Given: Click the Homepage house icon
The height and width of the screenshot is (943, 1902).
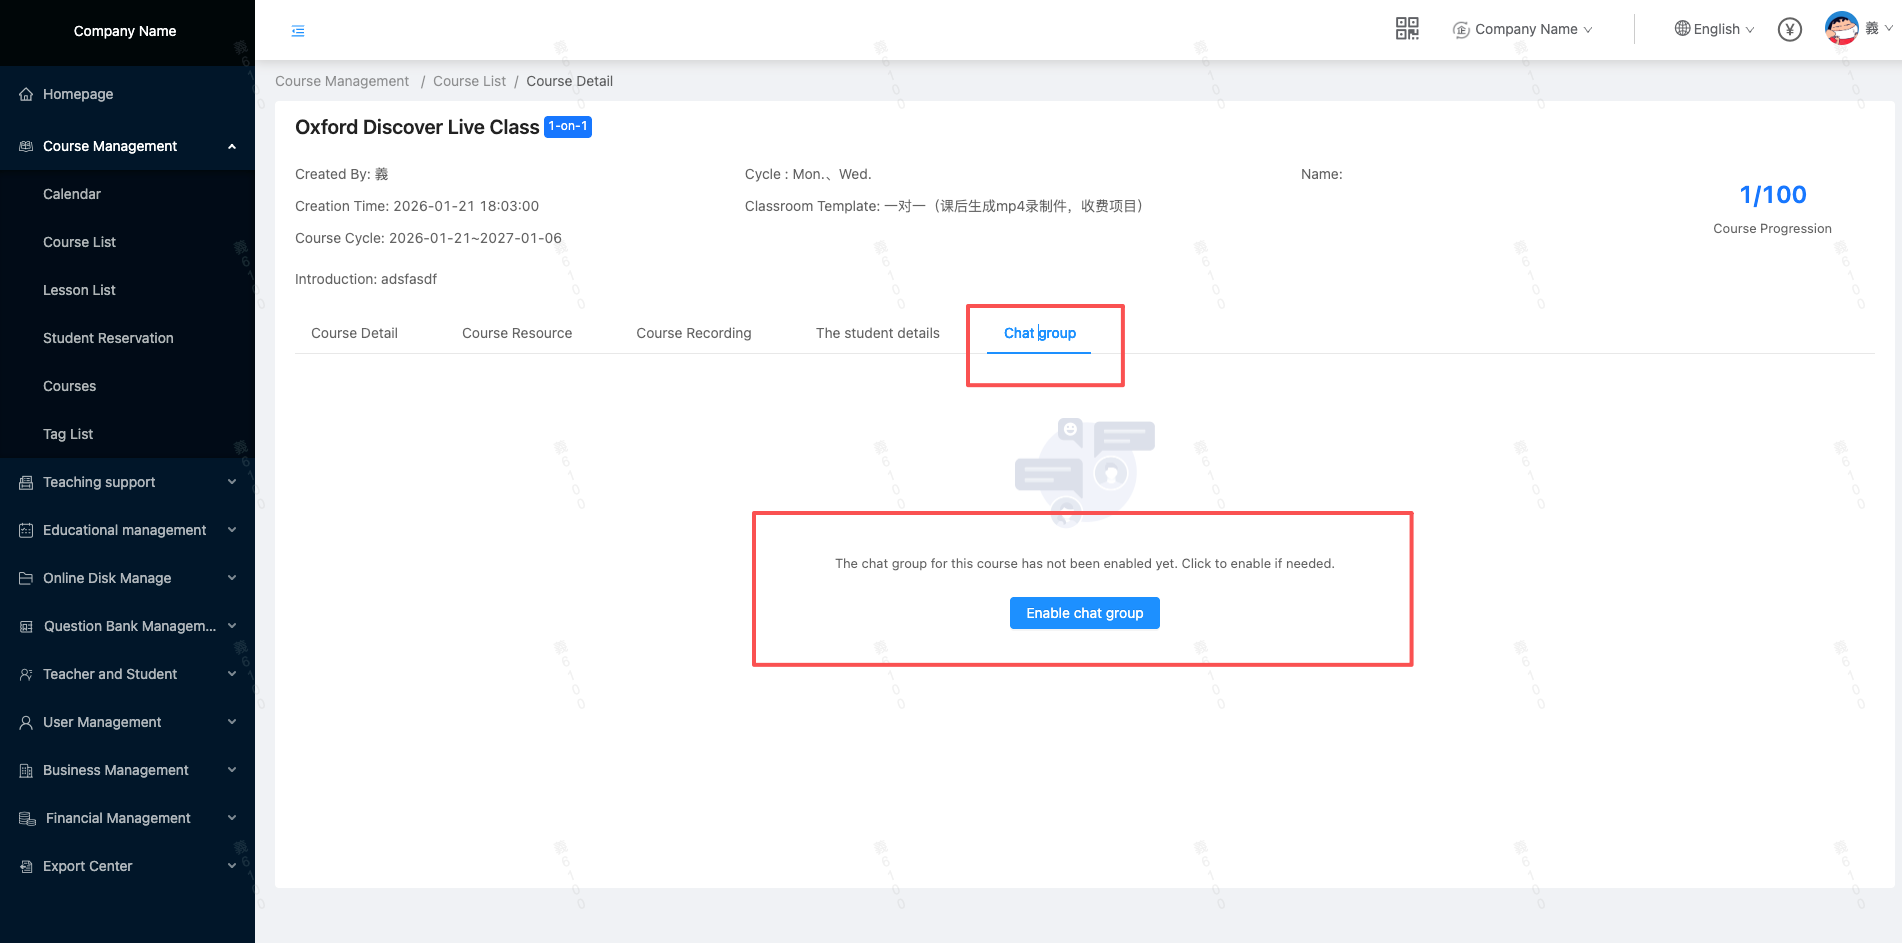Looking at the screenshot, I should pyautogui.click(x=26, y=95).
